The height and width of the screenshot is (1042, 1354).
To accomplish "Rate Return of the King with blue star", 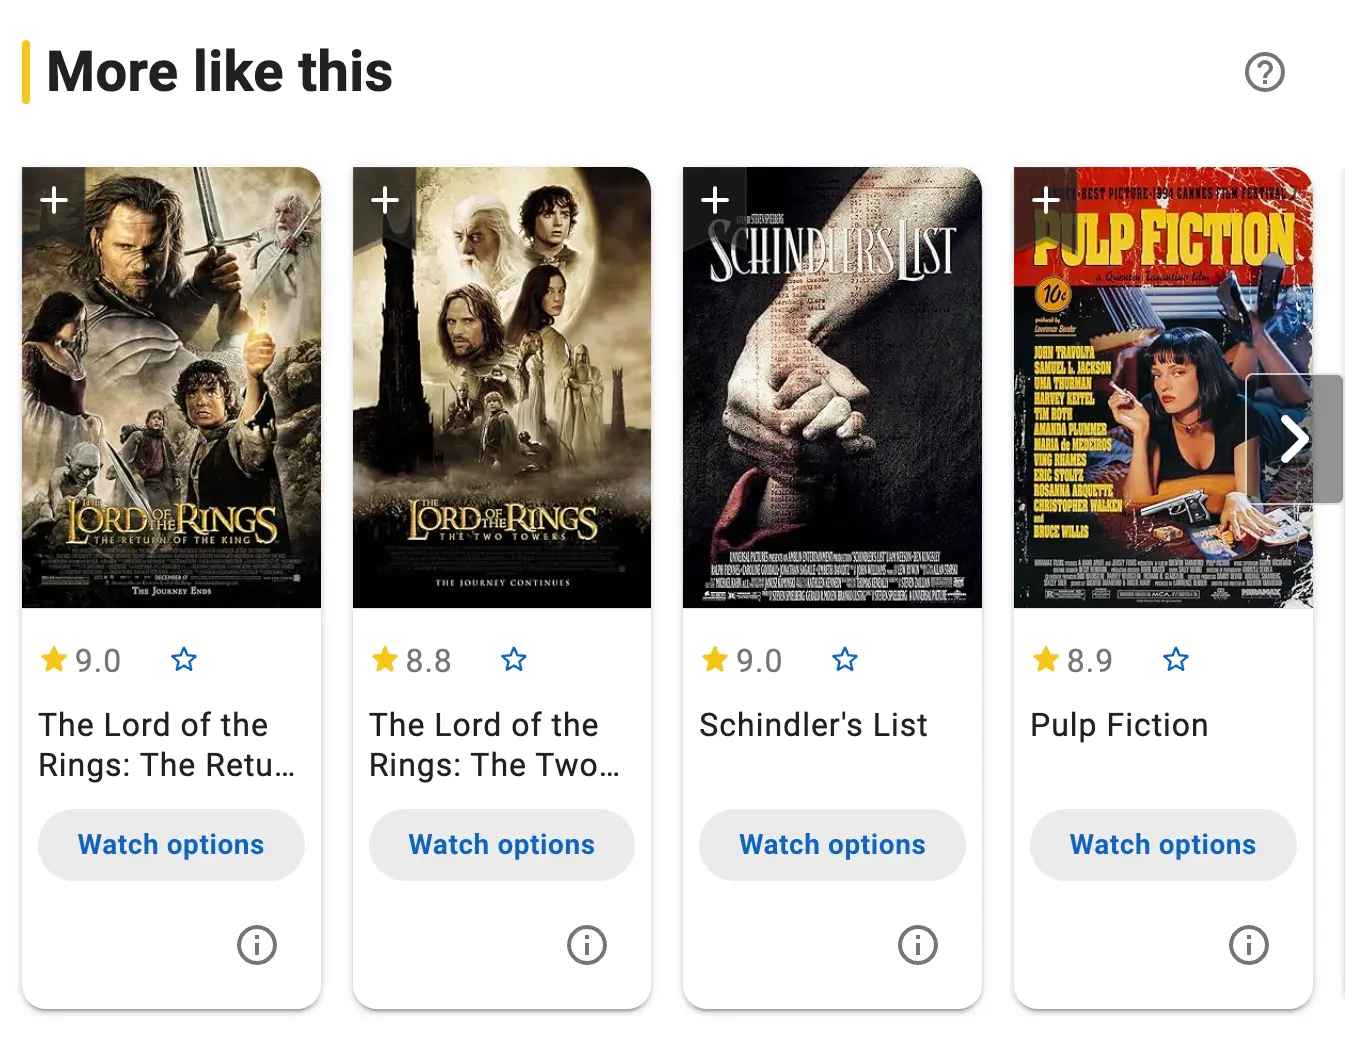I will (184, 660).
